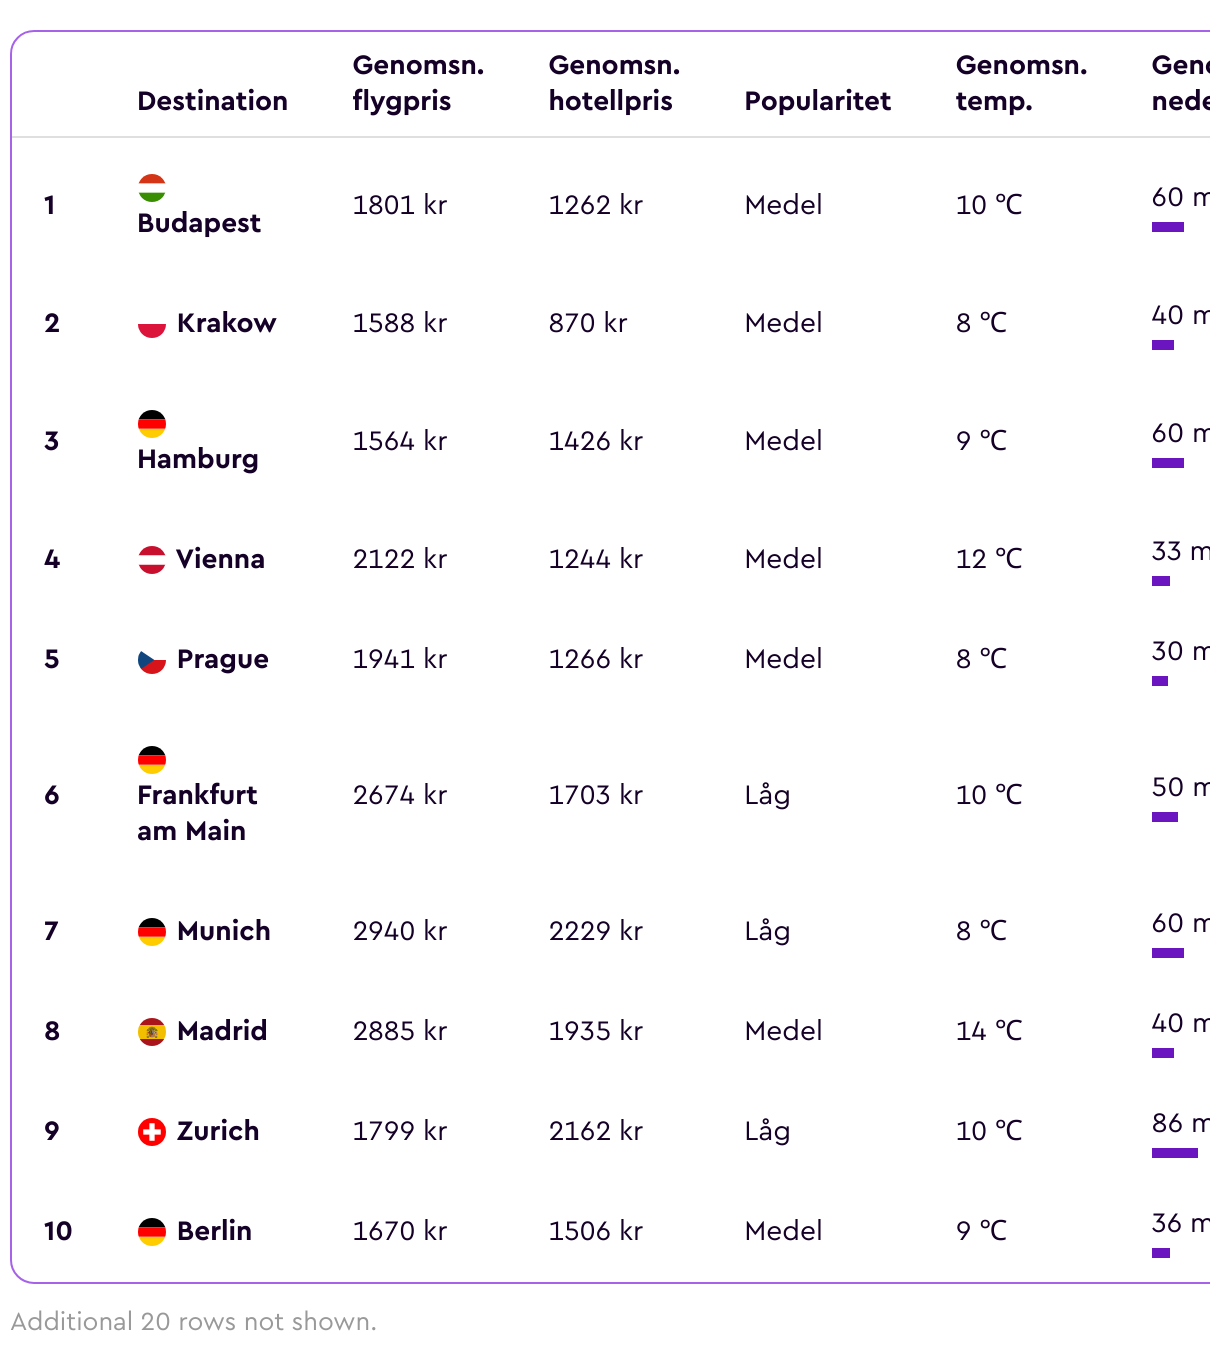Viewport: 1220px width, 1350px height.
Task: Open the Frankfurt am Main destination link
Action: click(x=197, y=813)
